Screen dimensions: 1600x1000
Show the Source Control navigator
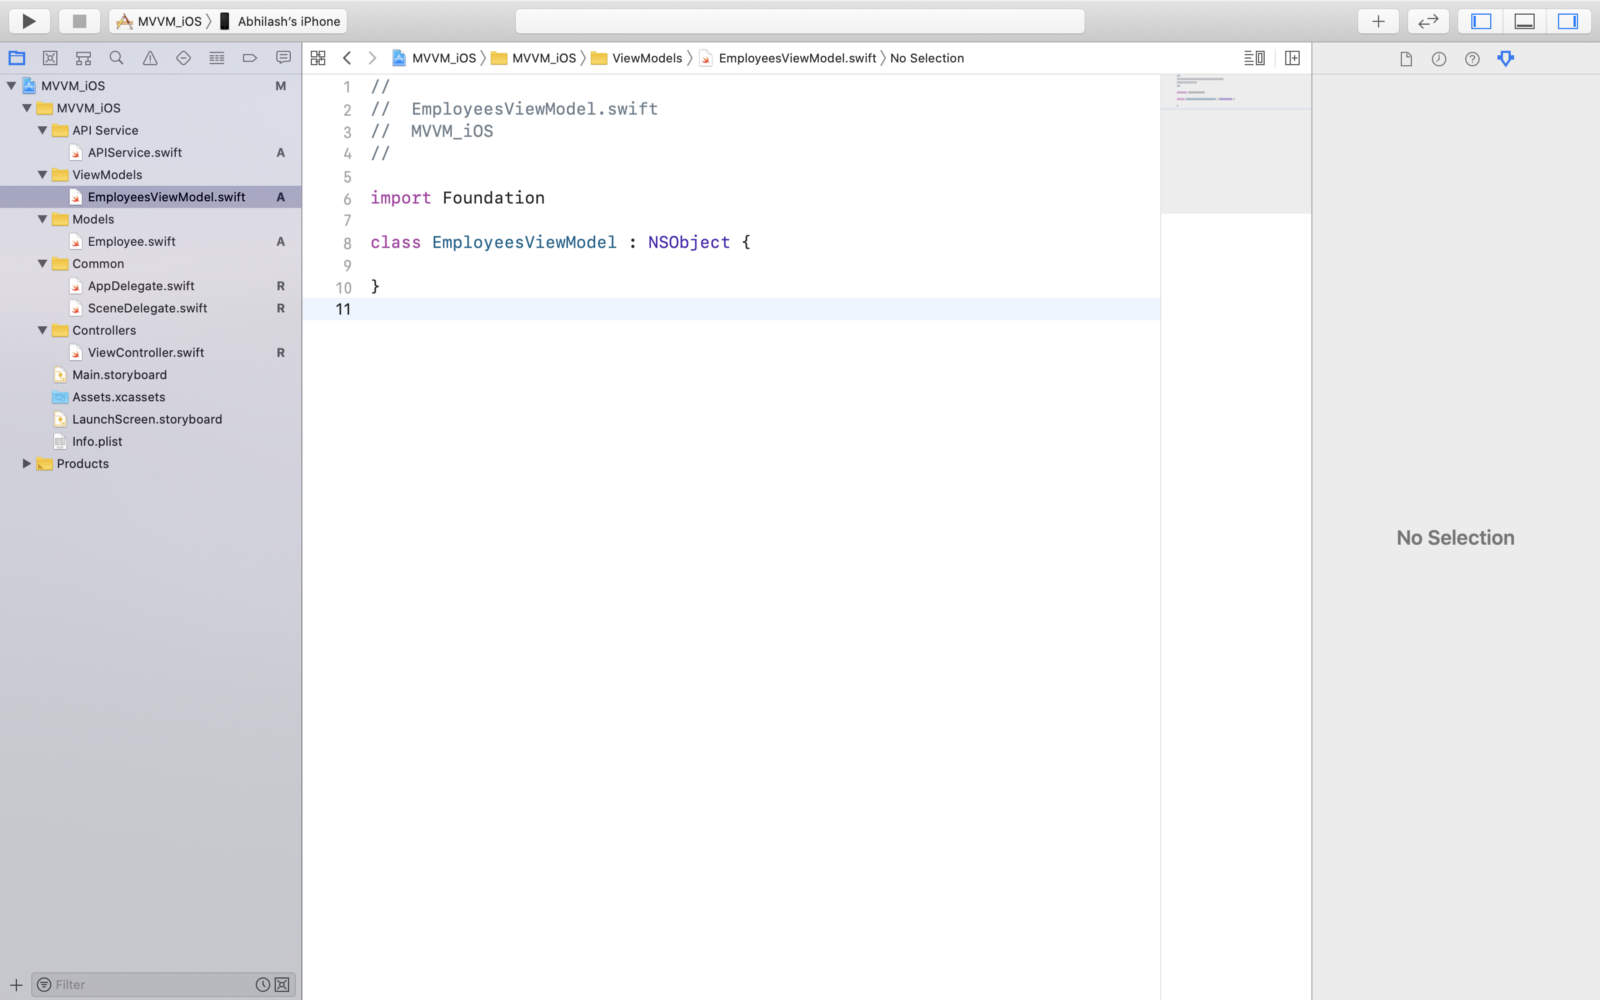click(x=50, y=58)
